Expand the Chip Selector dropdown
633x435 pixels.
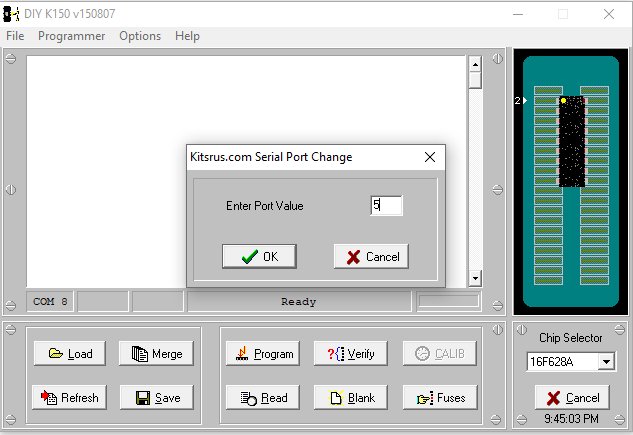coord(606,362)
